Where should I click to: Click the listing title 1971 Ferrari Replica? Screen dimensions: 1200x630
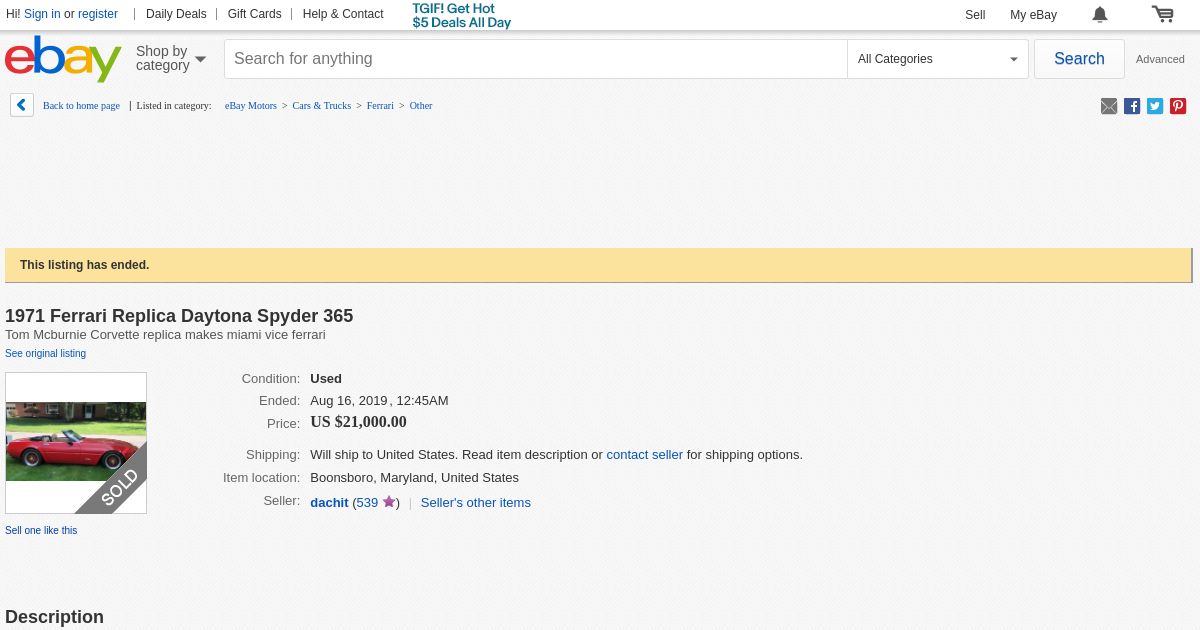tap(179, 316)
